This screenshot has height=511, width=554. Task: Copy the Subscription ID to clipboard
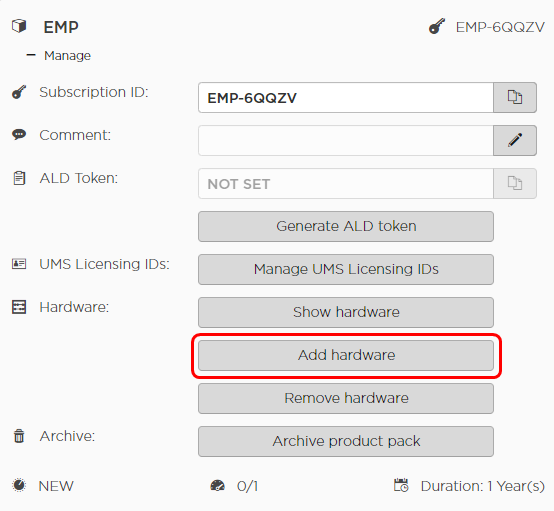pyautogui.click(x=515, y=98)
